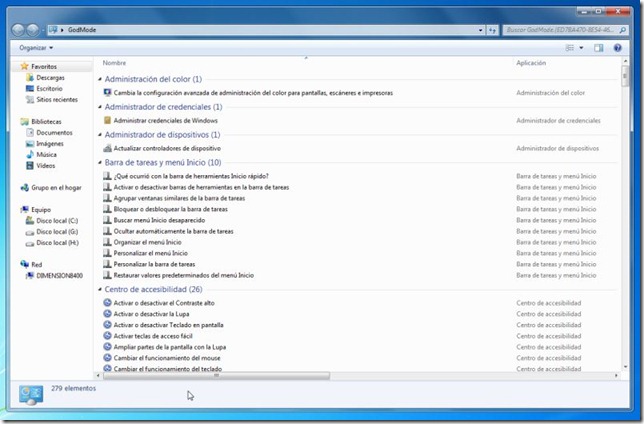Select Agrupar ventanas similares de la barra

(179, 198)
